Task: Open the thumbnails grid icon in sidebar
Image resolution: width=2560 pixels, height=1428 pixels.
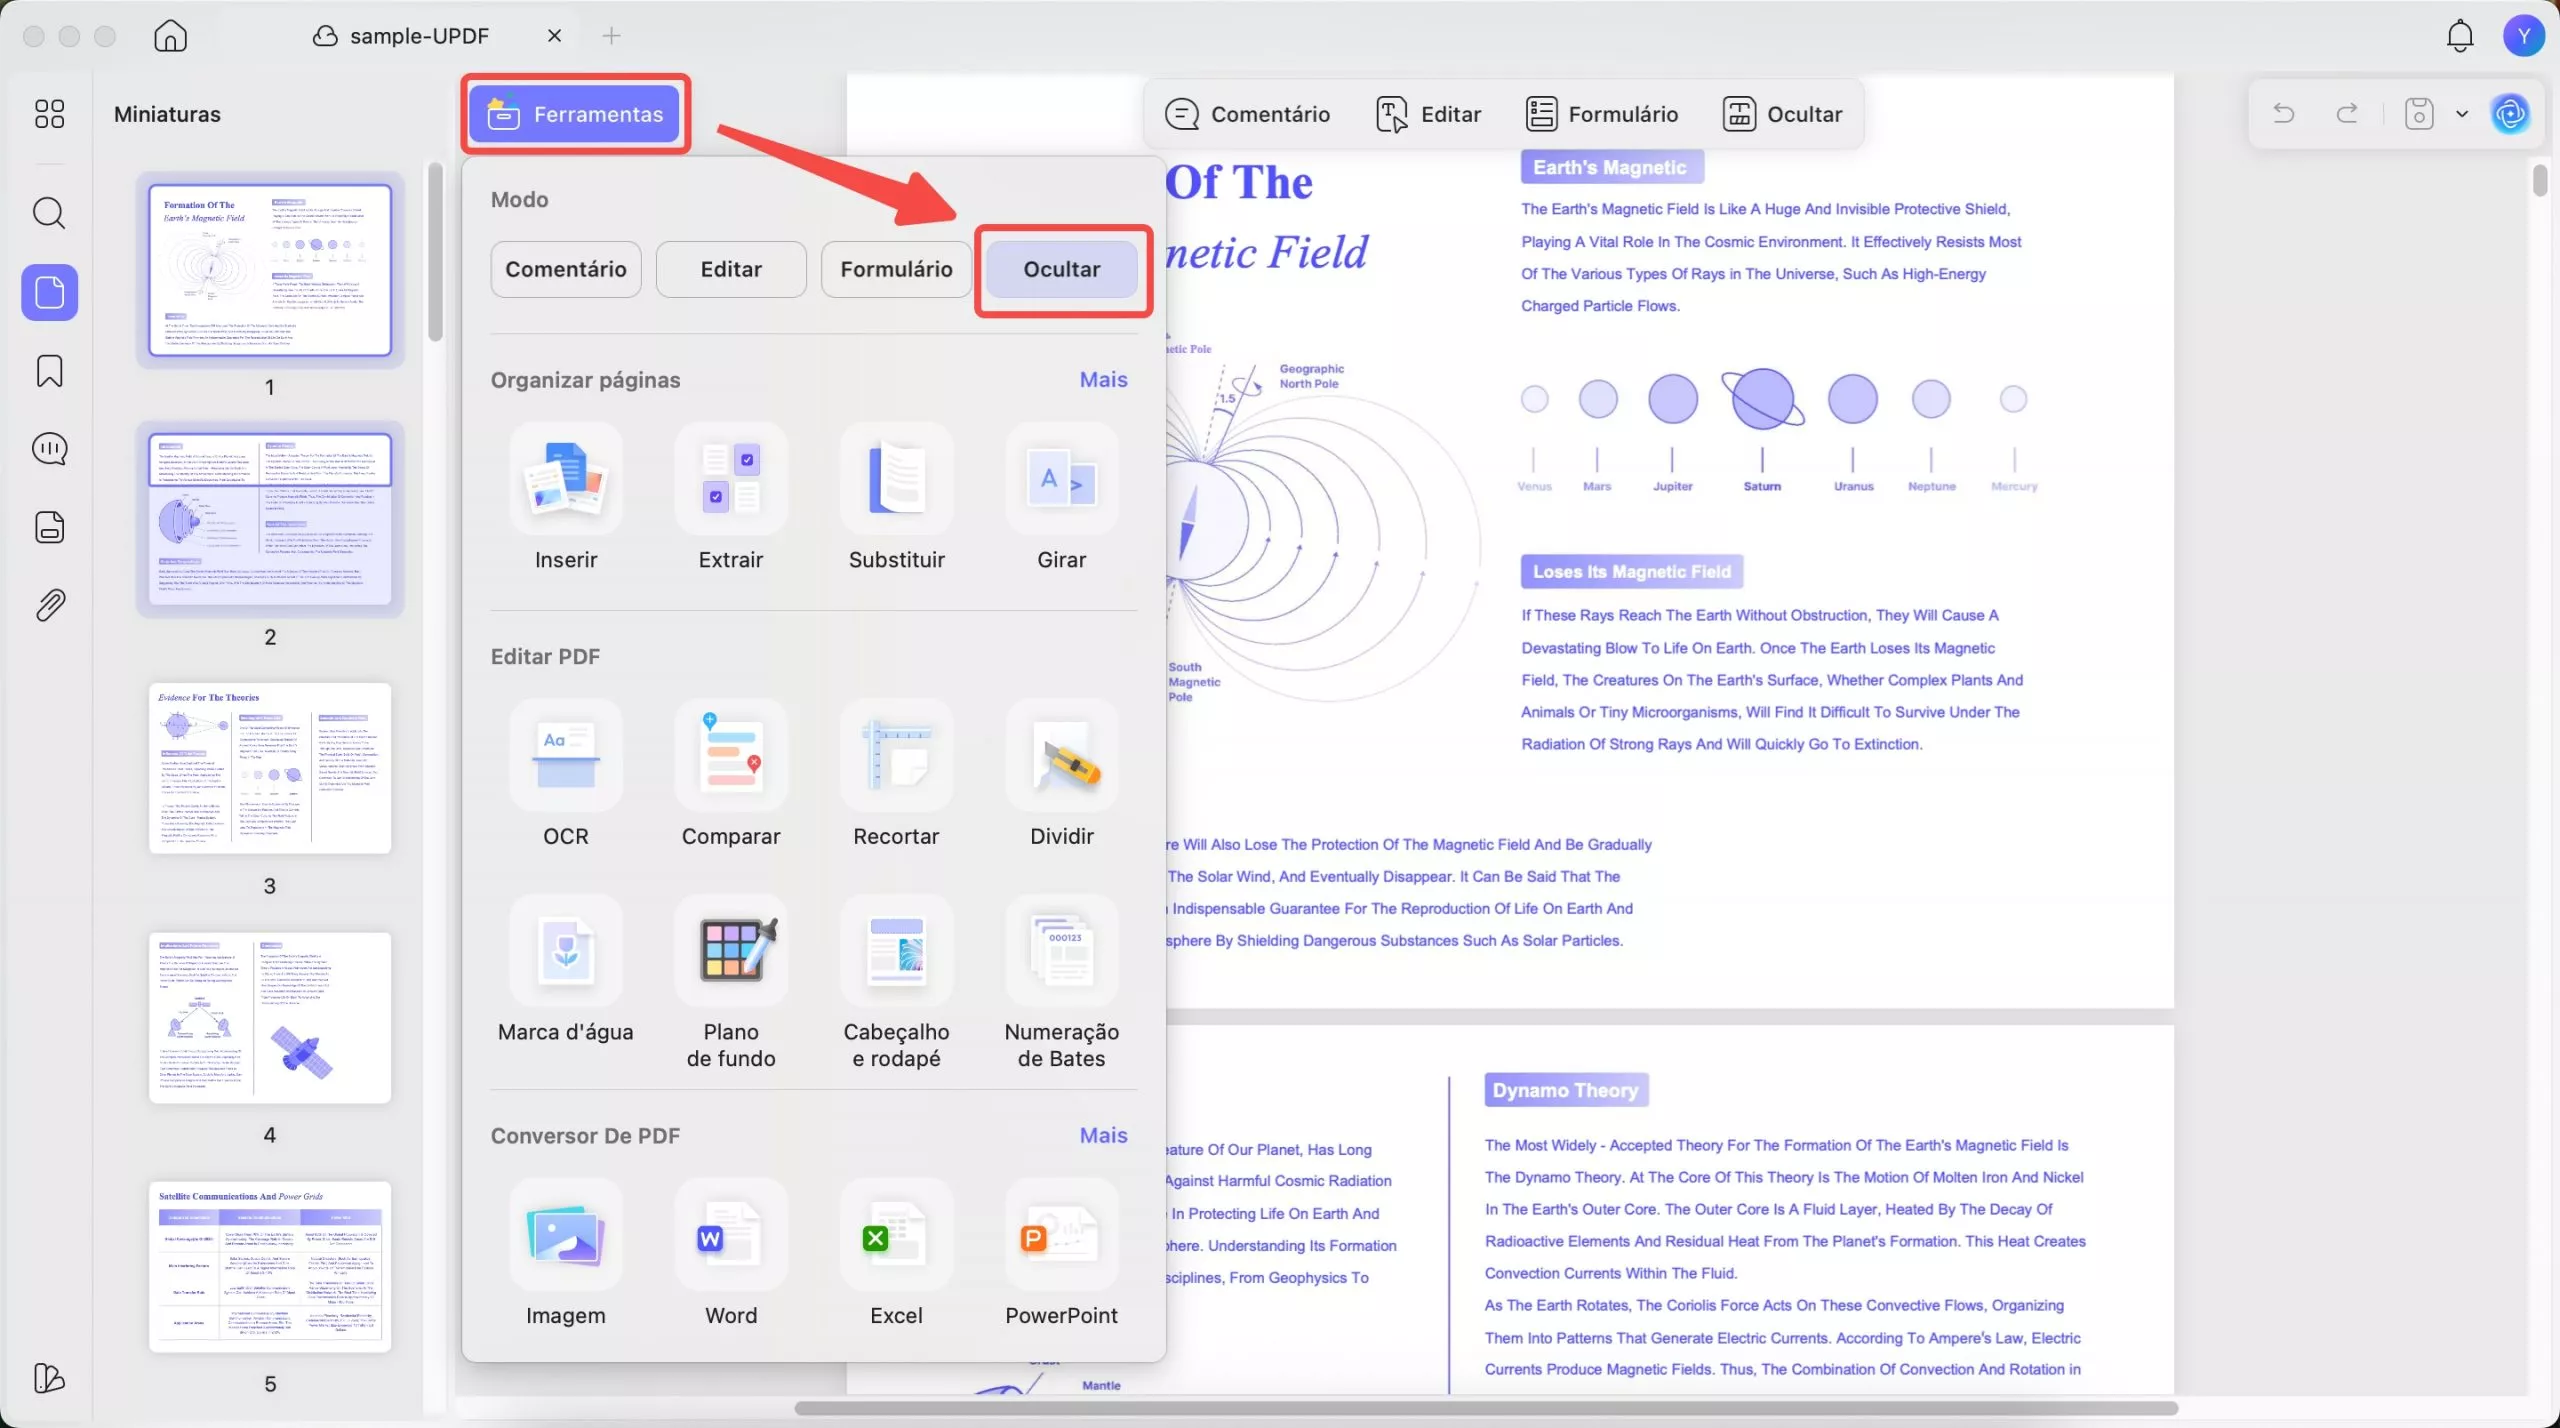Action: coord(49,114)
